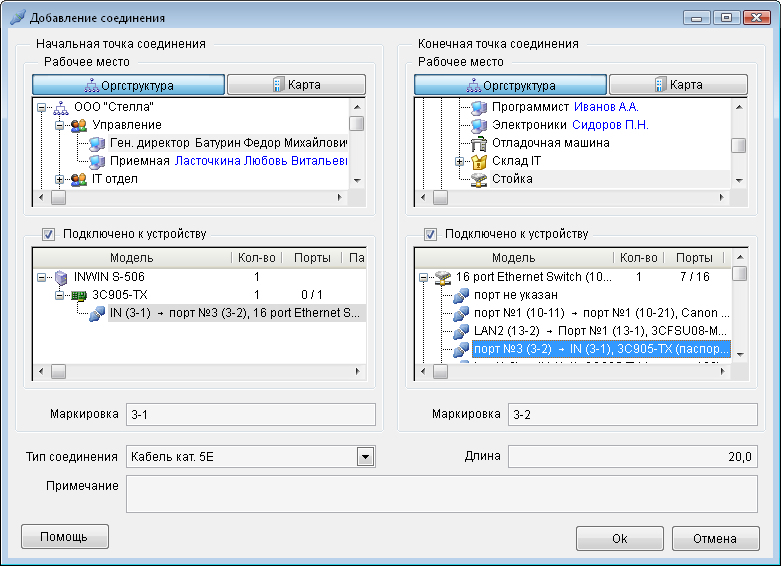Collapse the 16 port Ethernet Switch node
Screen dimensions: 781x566
click(x=423, y=277)
